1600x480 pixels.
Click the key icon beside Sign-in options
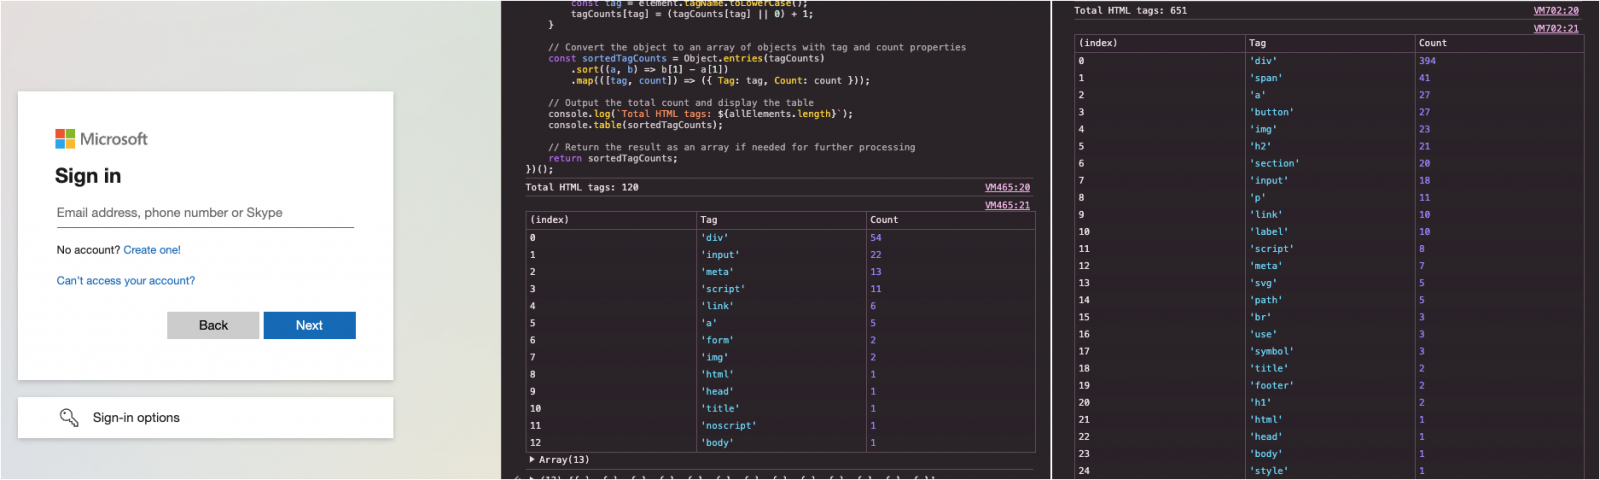(x=69, y=417)
